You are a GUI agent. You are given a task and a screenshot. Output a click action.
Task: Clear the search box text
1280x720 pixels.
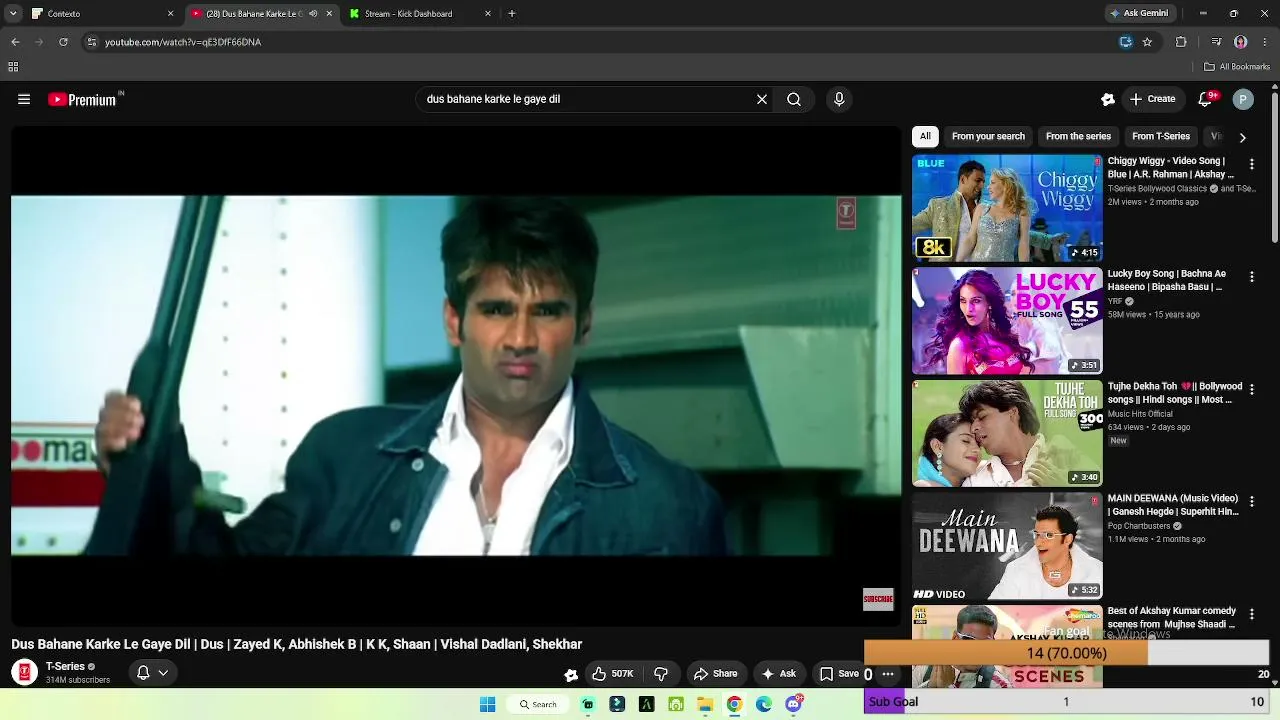click(x=762, y=99)
